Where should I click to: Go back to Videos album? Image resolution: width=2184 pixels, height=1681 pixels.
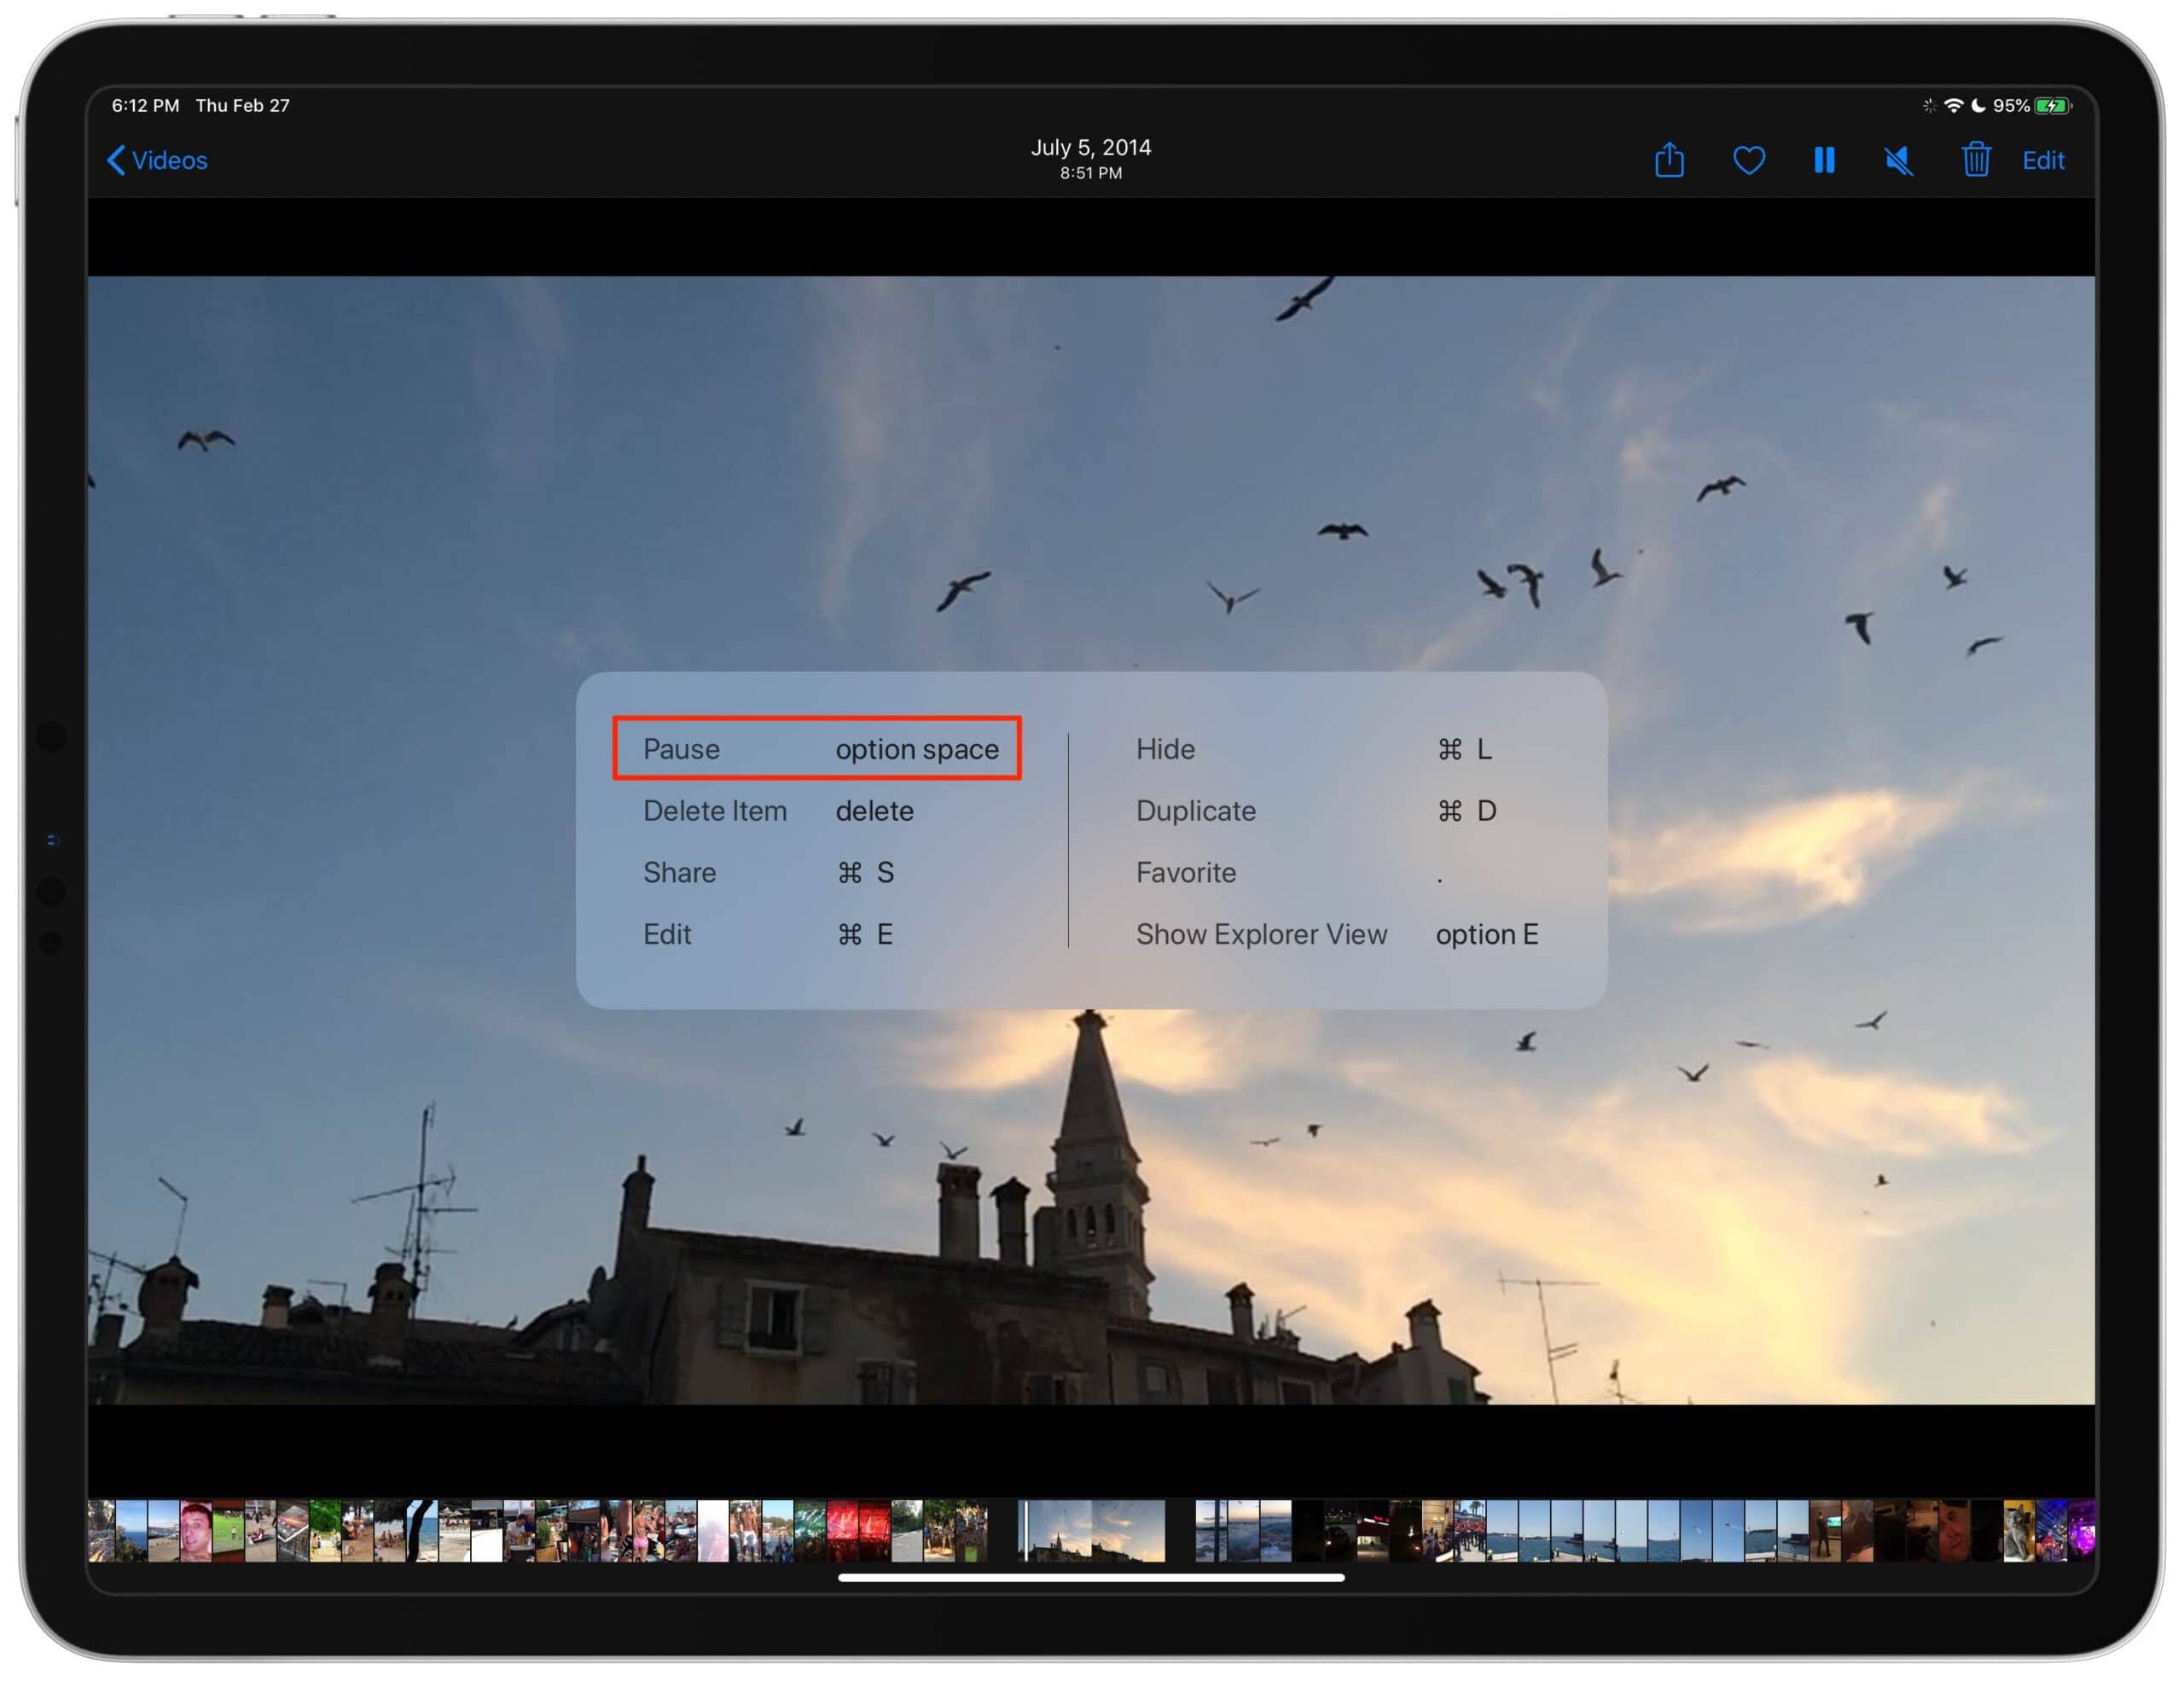158,160
